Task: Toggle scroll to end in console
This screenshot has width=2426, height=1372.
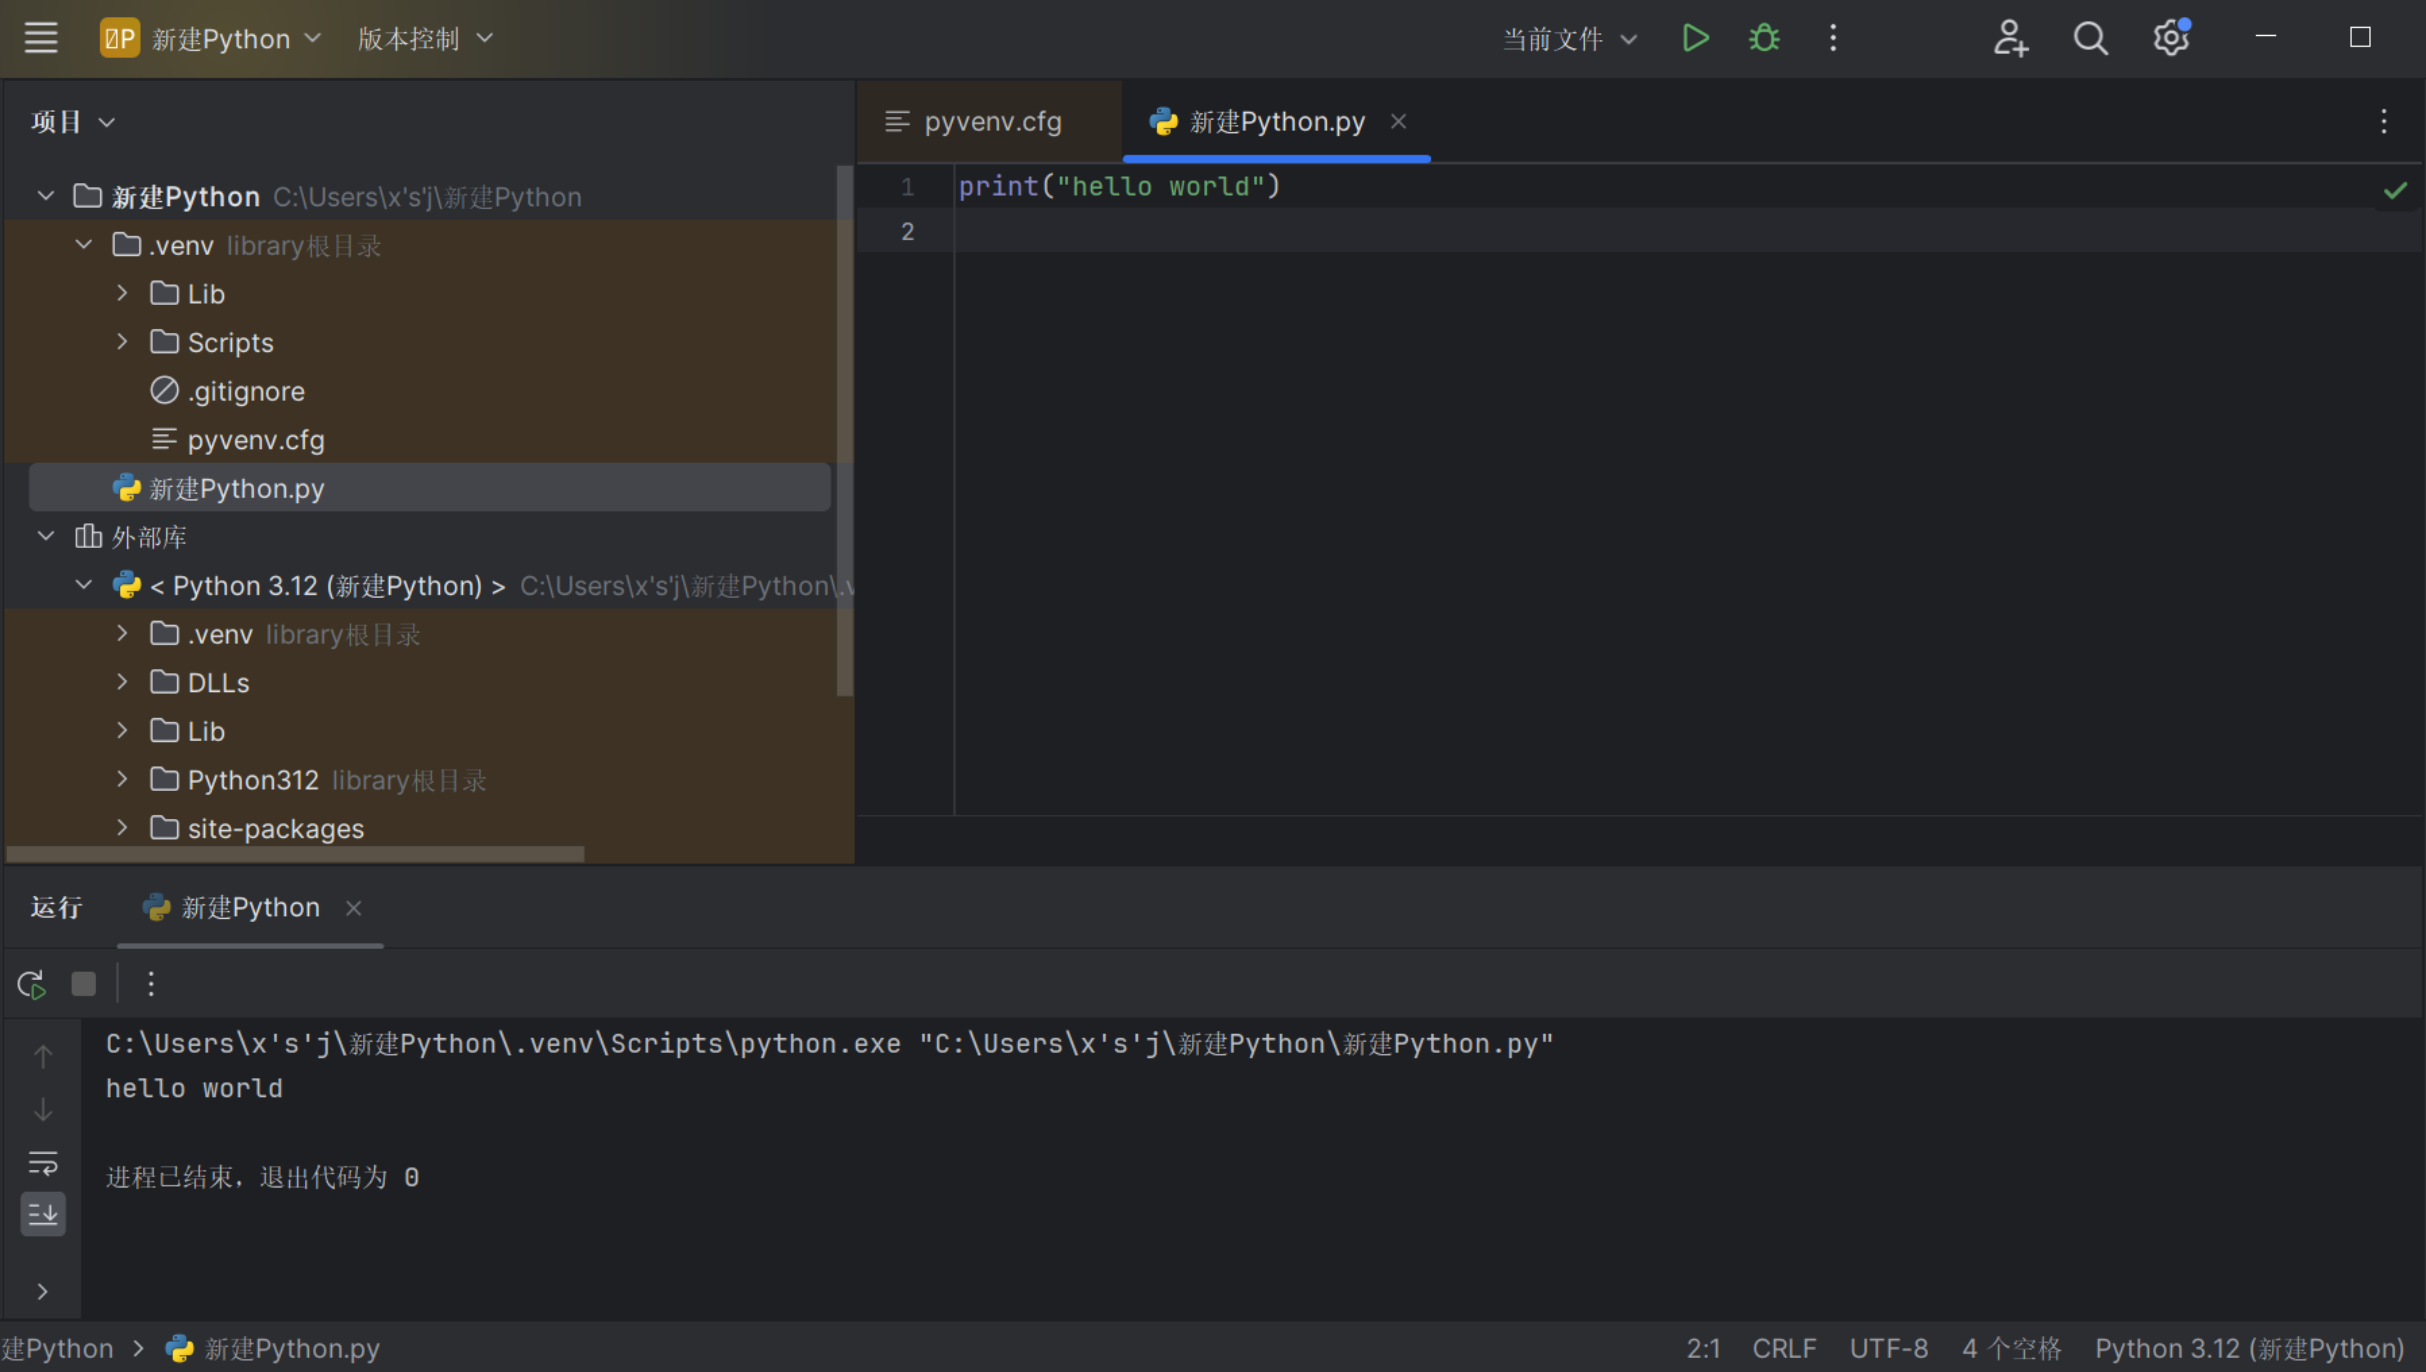Action: (x=43, y=1214)
